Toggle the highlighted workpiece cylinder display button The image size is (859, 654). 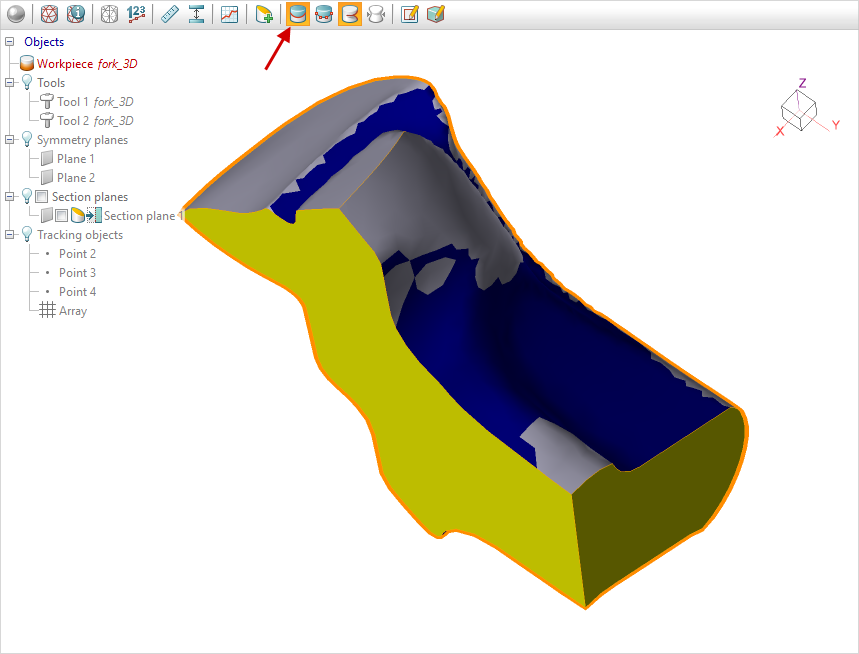(297, 14)
